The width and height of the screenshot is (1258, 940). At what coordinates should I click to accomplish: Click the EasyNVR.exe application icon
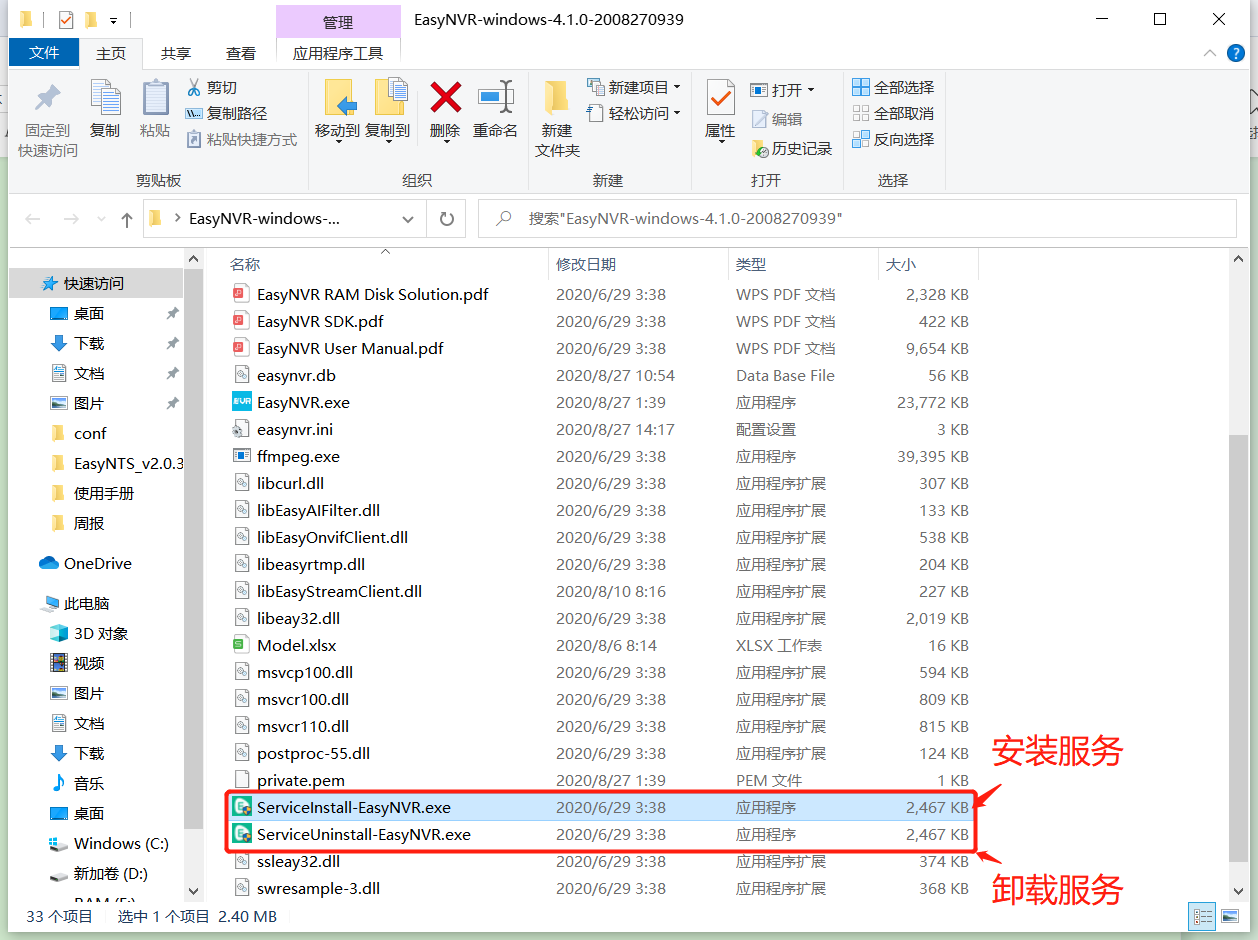[x=241, y=402]
